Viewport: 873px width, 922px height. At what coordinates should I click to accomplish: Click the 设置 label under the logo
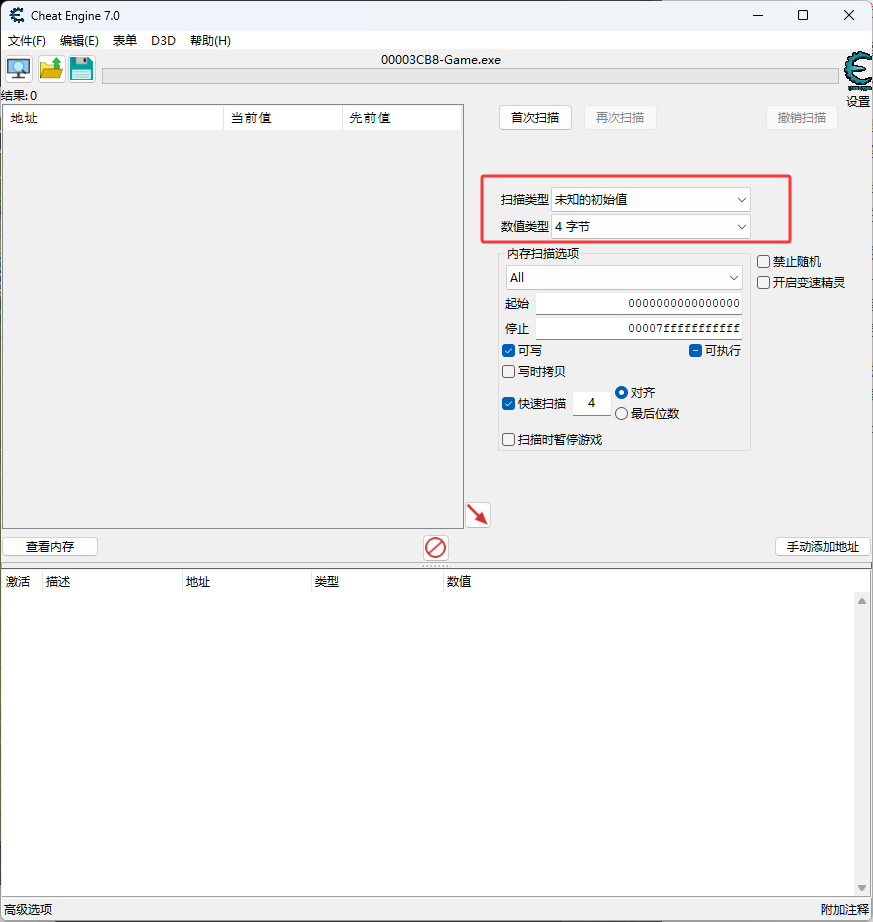click(858, 101)
